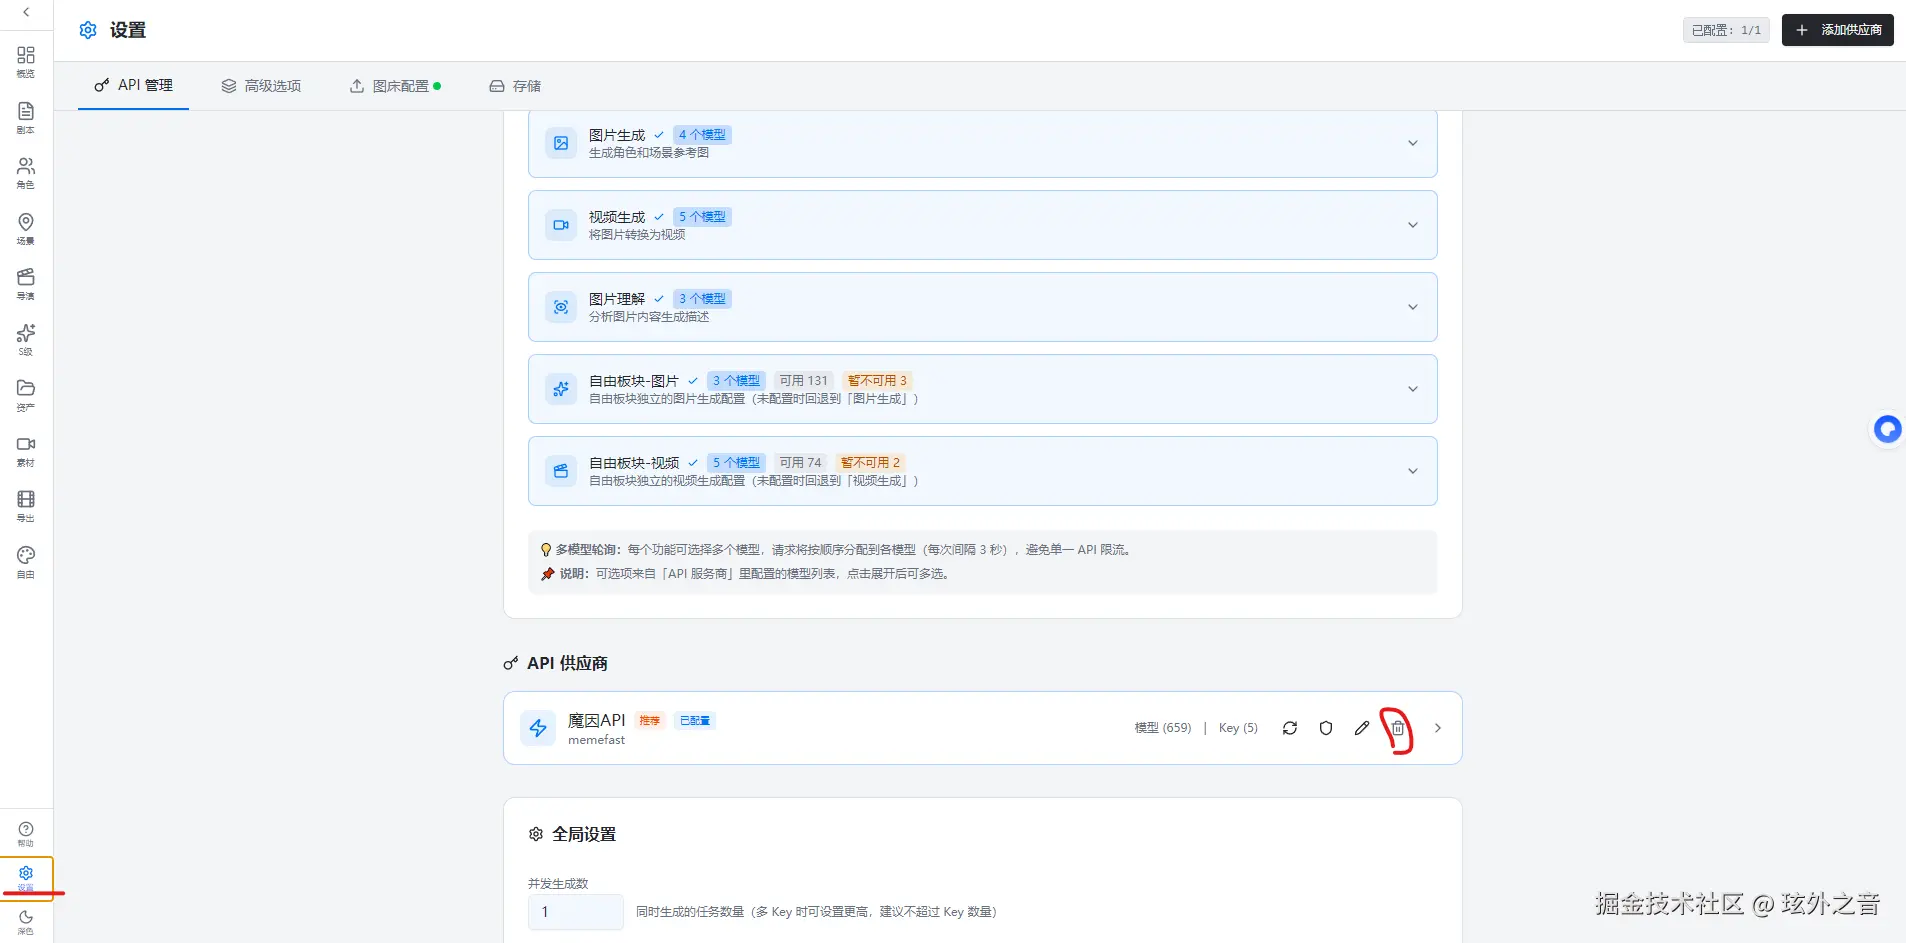Go to the 导演 panel

[25, 282]
